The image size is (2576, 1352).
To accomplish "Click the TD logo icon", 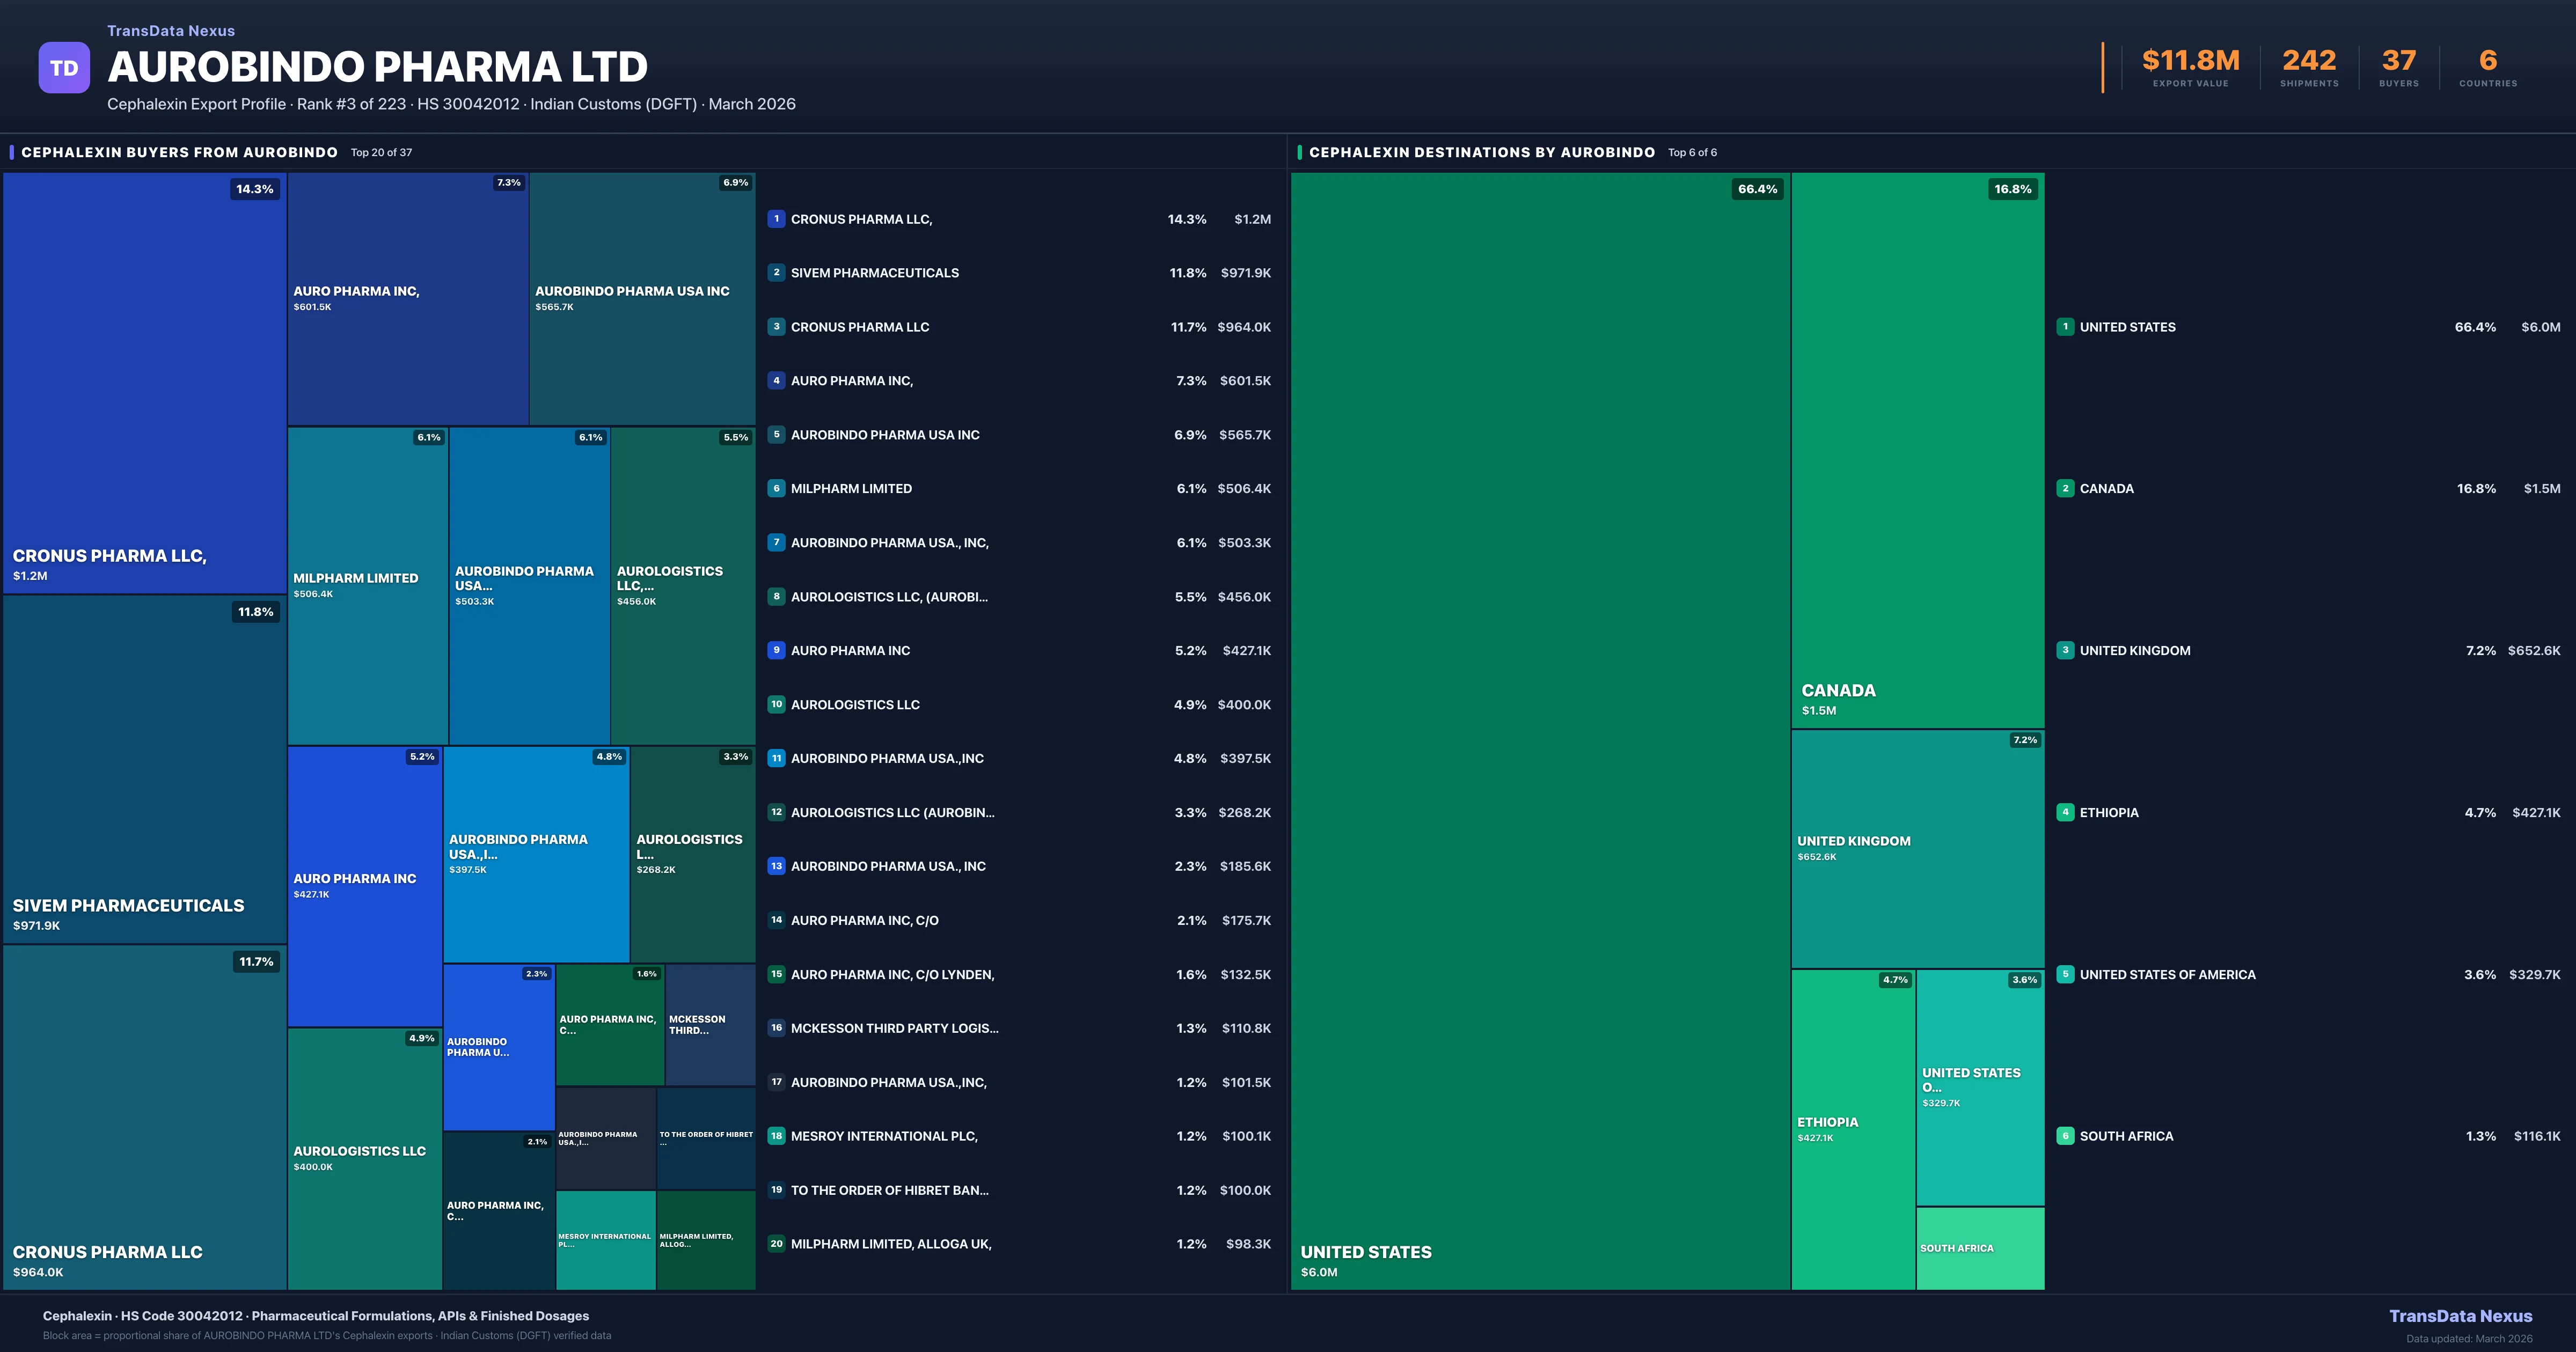I will (x=64, y=68).
